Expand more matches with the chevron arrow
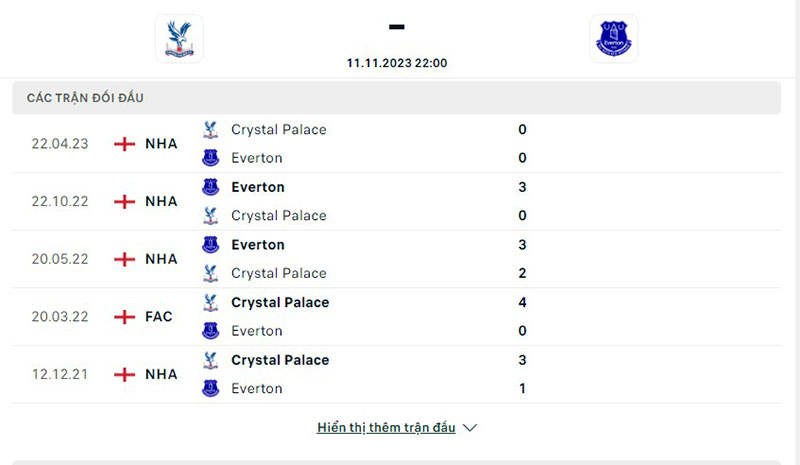Image resolution: width=800 pixels, height=465 pixels. point(470,428)
